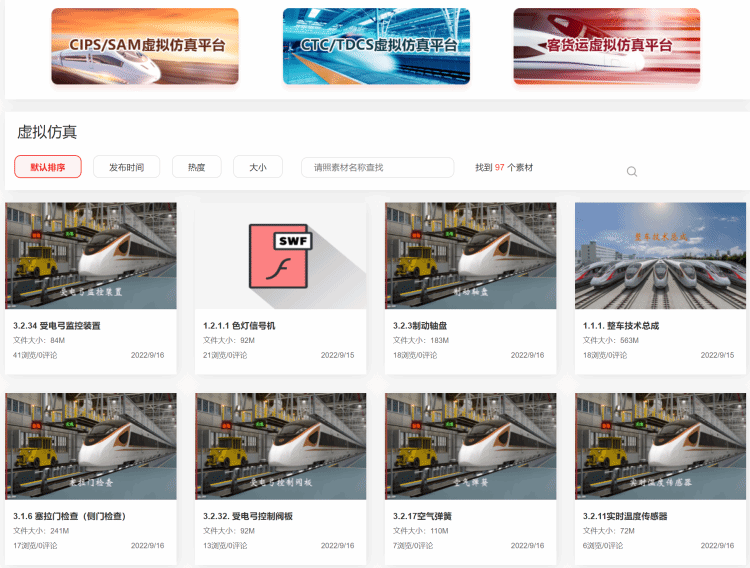
Task: Open 3.2.3制动轴盘 thumbnail image
Action: coord(471,256)
